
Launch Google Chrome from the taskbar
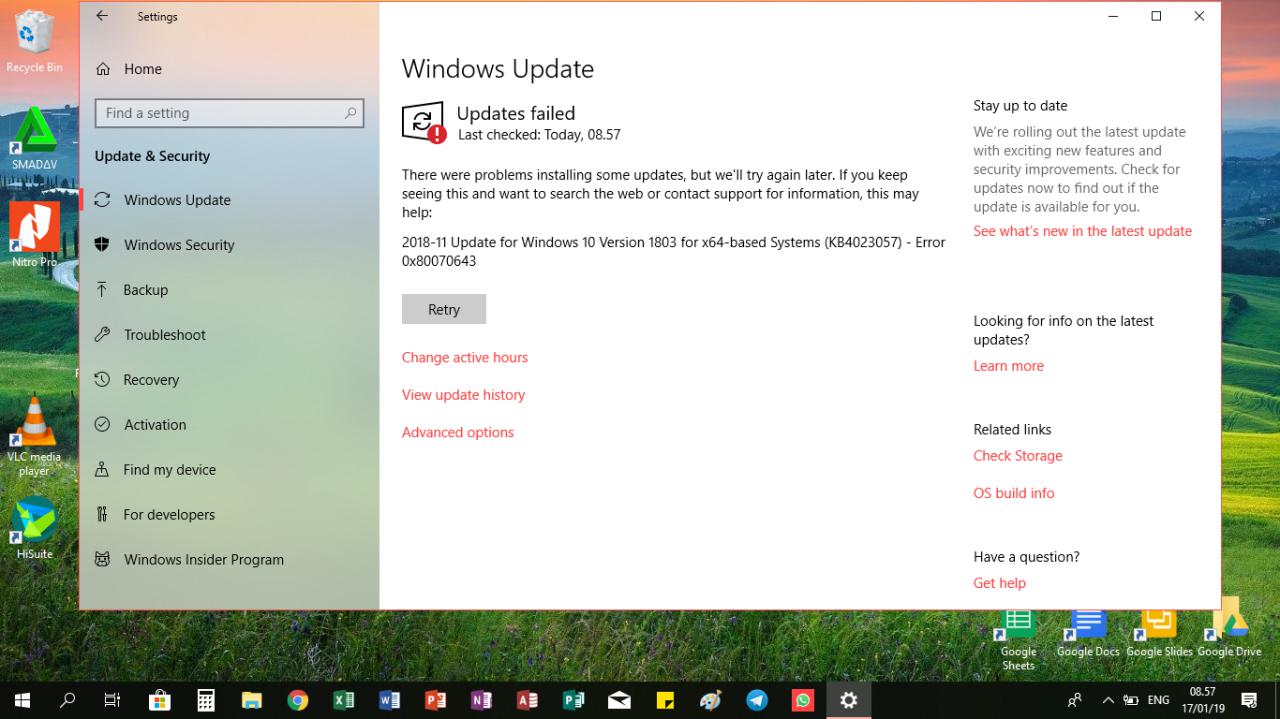tap(297, 701)
